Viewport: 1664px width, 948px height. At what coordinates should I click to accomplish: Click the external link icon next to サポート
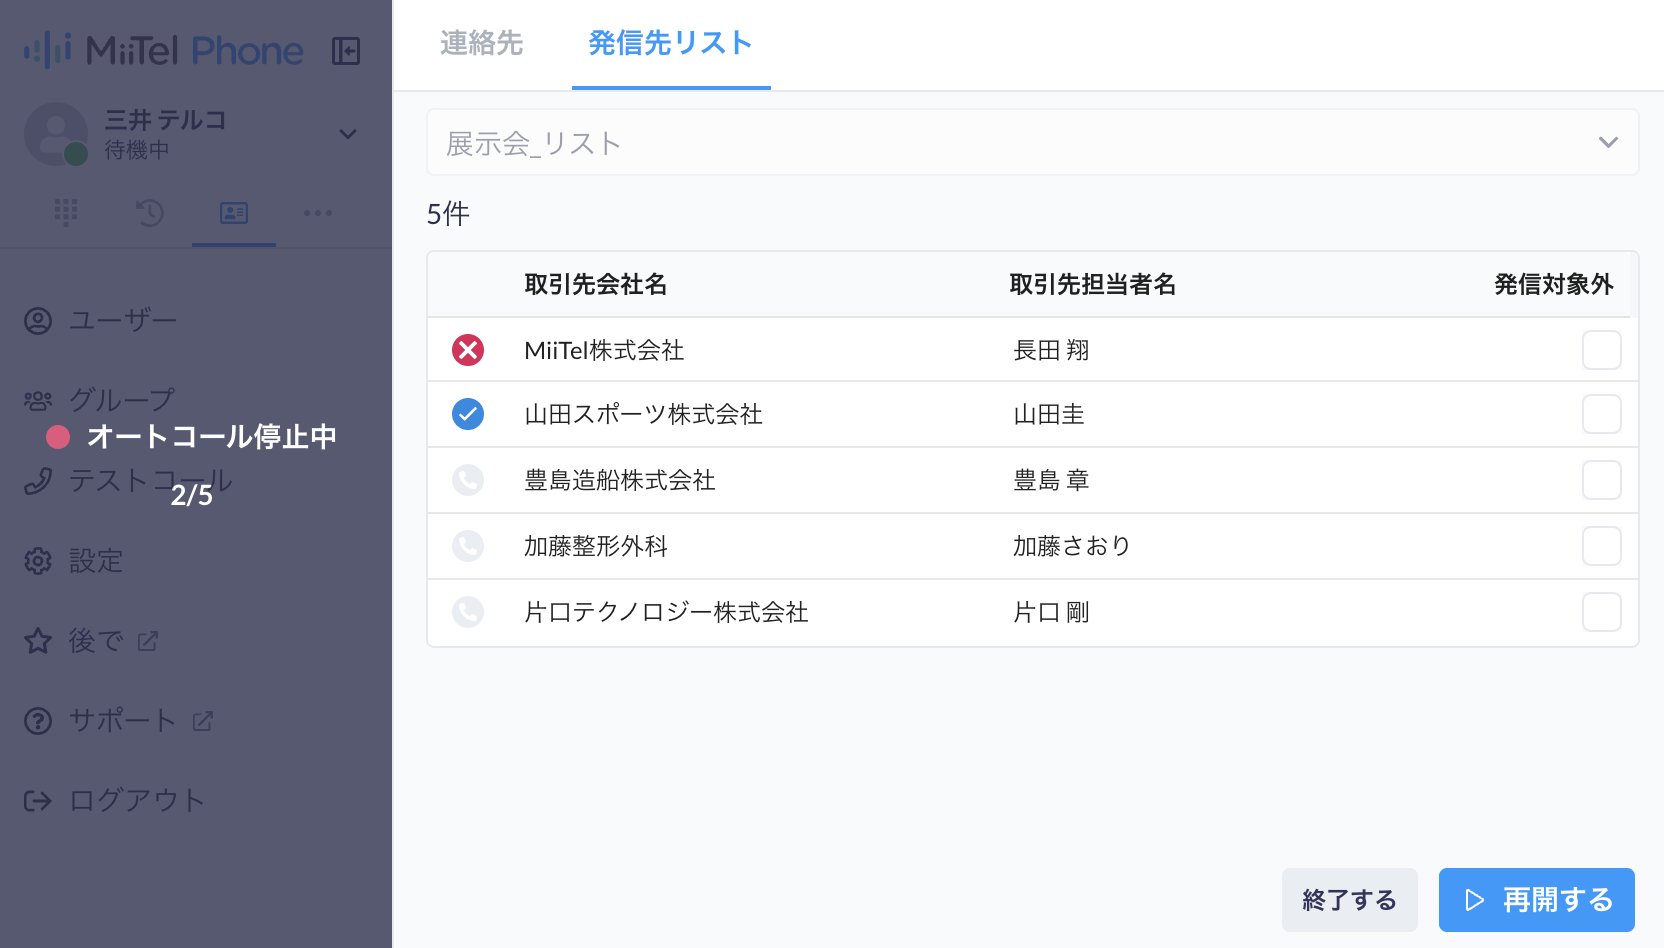pyautogui.click(x=203, y=721)
